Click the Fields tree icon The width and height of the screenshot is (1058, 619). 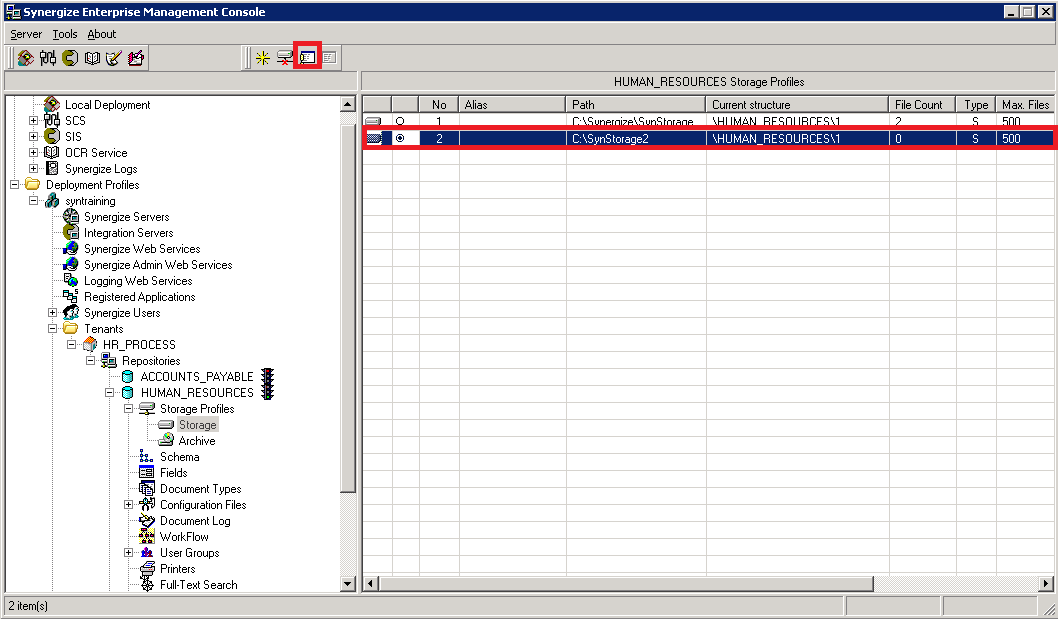click(x=146, y=473)
